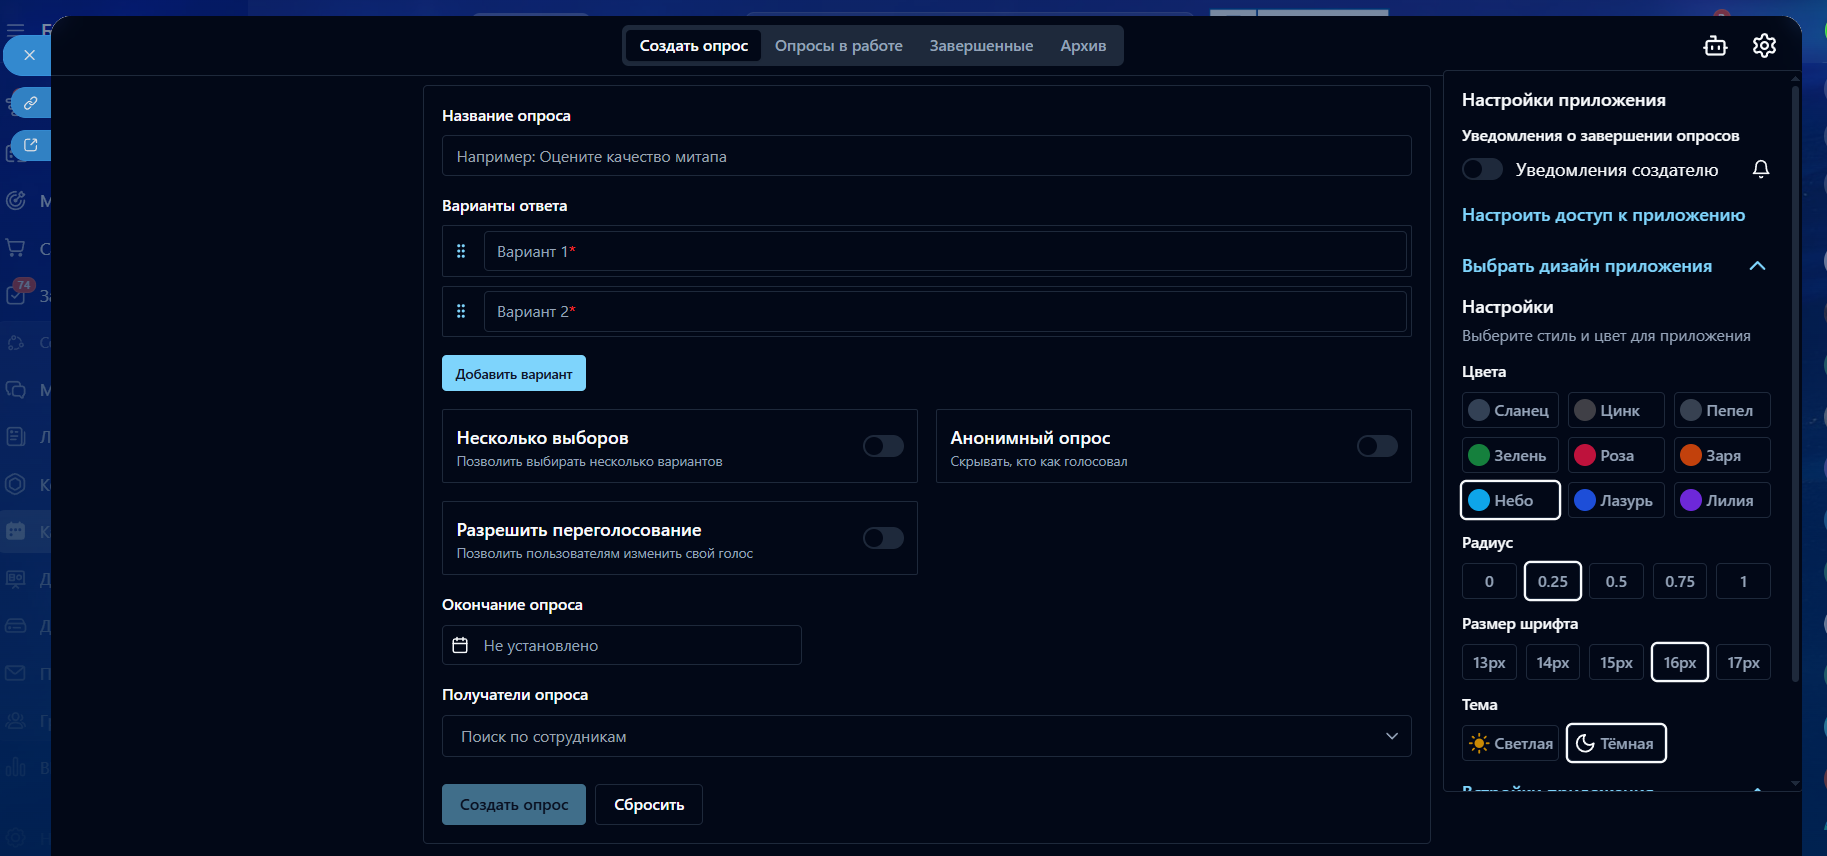Grab the drag handle of Вариант 1
The image size is (1827, 856).
461,251
